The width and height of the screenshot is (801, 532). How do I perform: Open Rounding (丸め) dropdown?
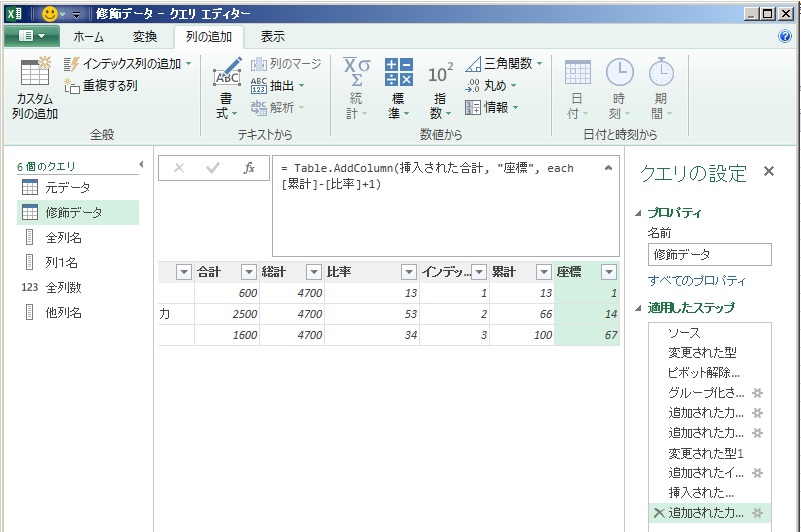tap(513, 86)
